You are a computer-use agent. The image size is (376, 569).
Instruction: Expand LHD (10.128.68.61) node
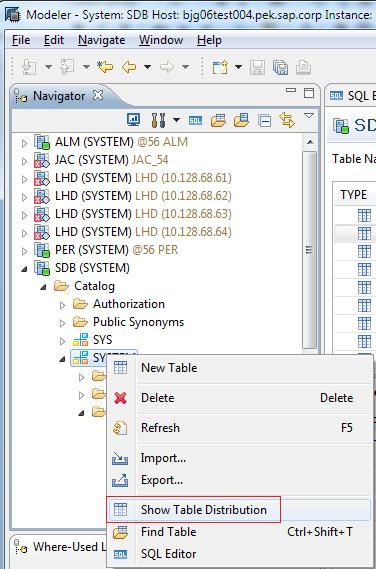click(x=24, y=179)
